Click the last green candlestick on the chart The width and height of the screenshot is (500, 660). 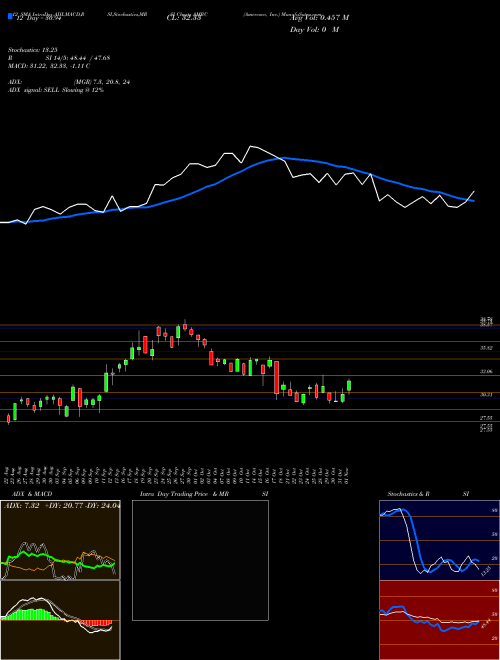[349, 386]
